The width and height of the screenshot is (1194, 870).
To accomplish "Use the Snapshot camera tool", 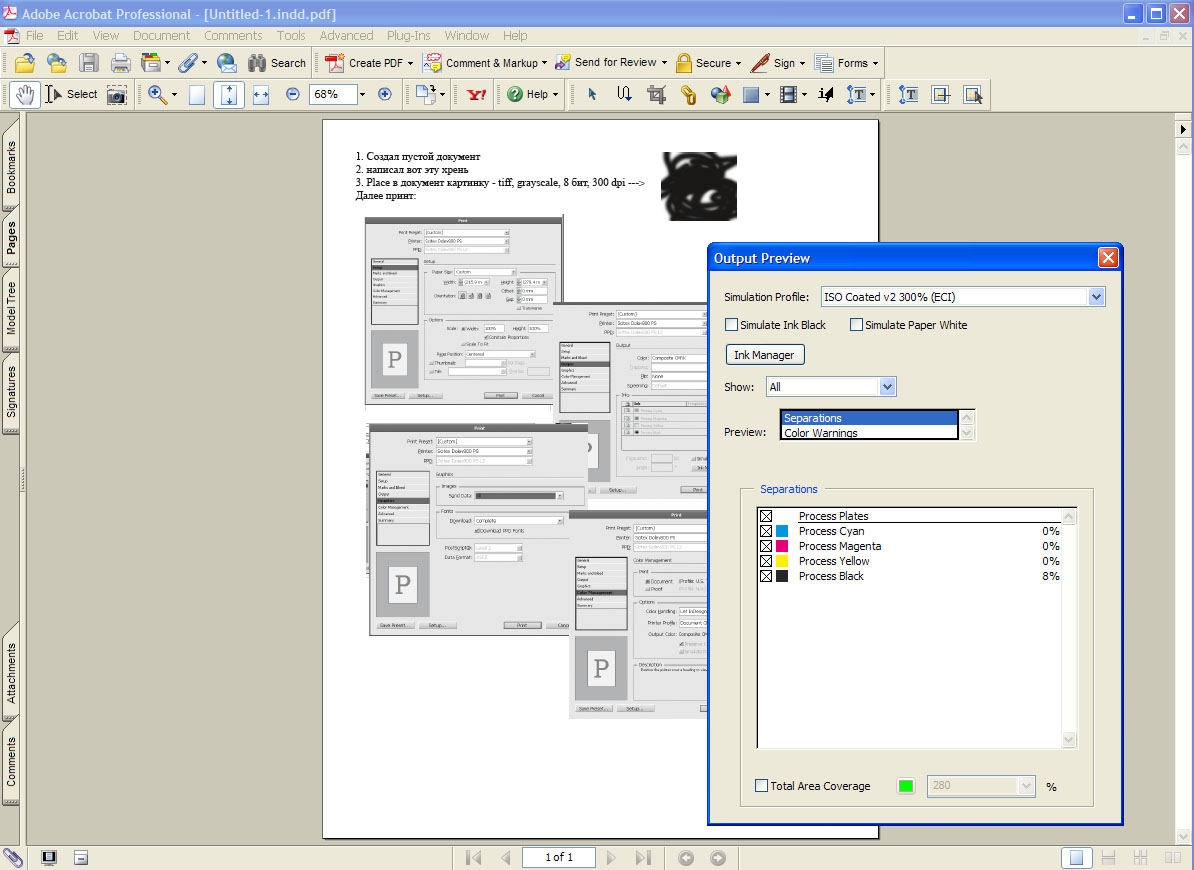I will point(117,94).
